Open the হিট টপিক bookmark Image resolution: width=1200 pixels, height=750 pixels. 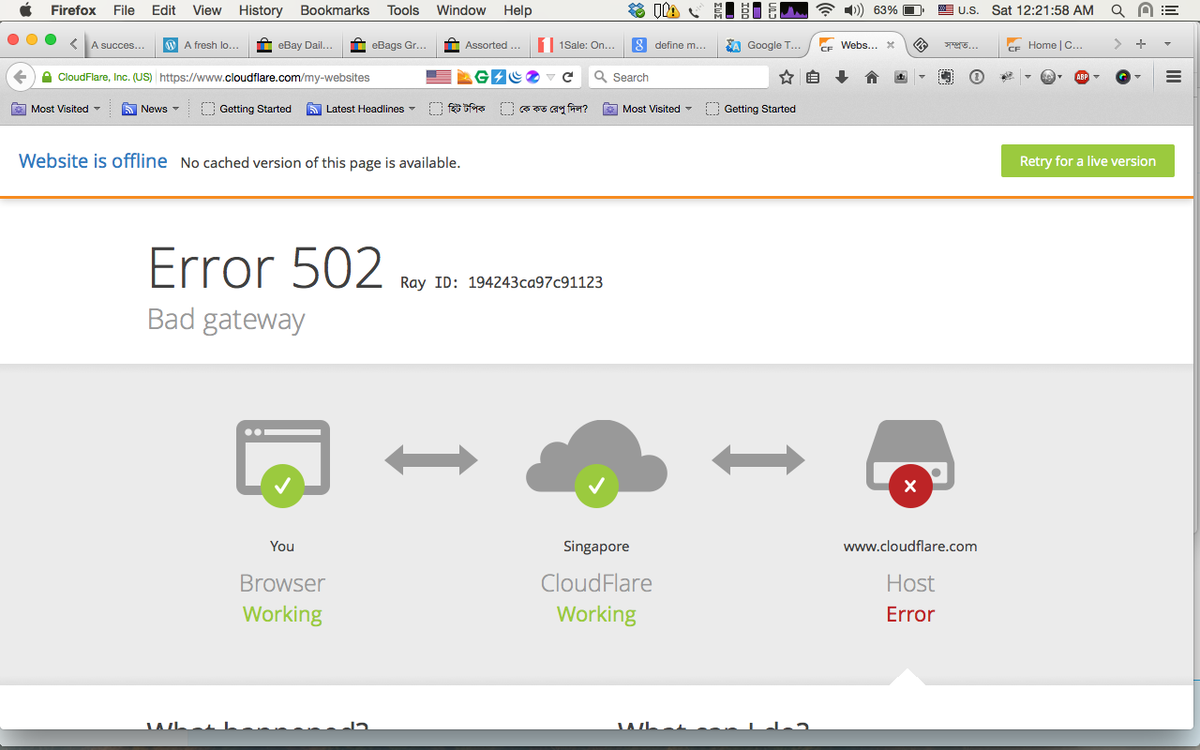(x=457, y=109)
